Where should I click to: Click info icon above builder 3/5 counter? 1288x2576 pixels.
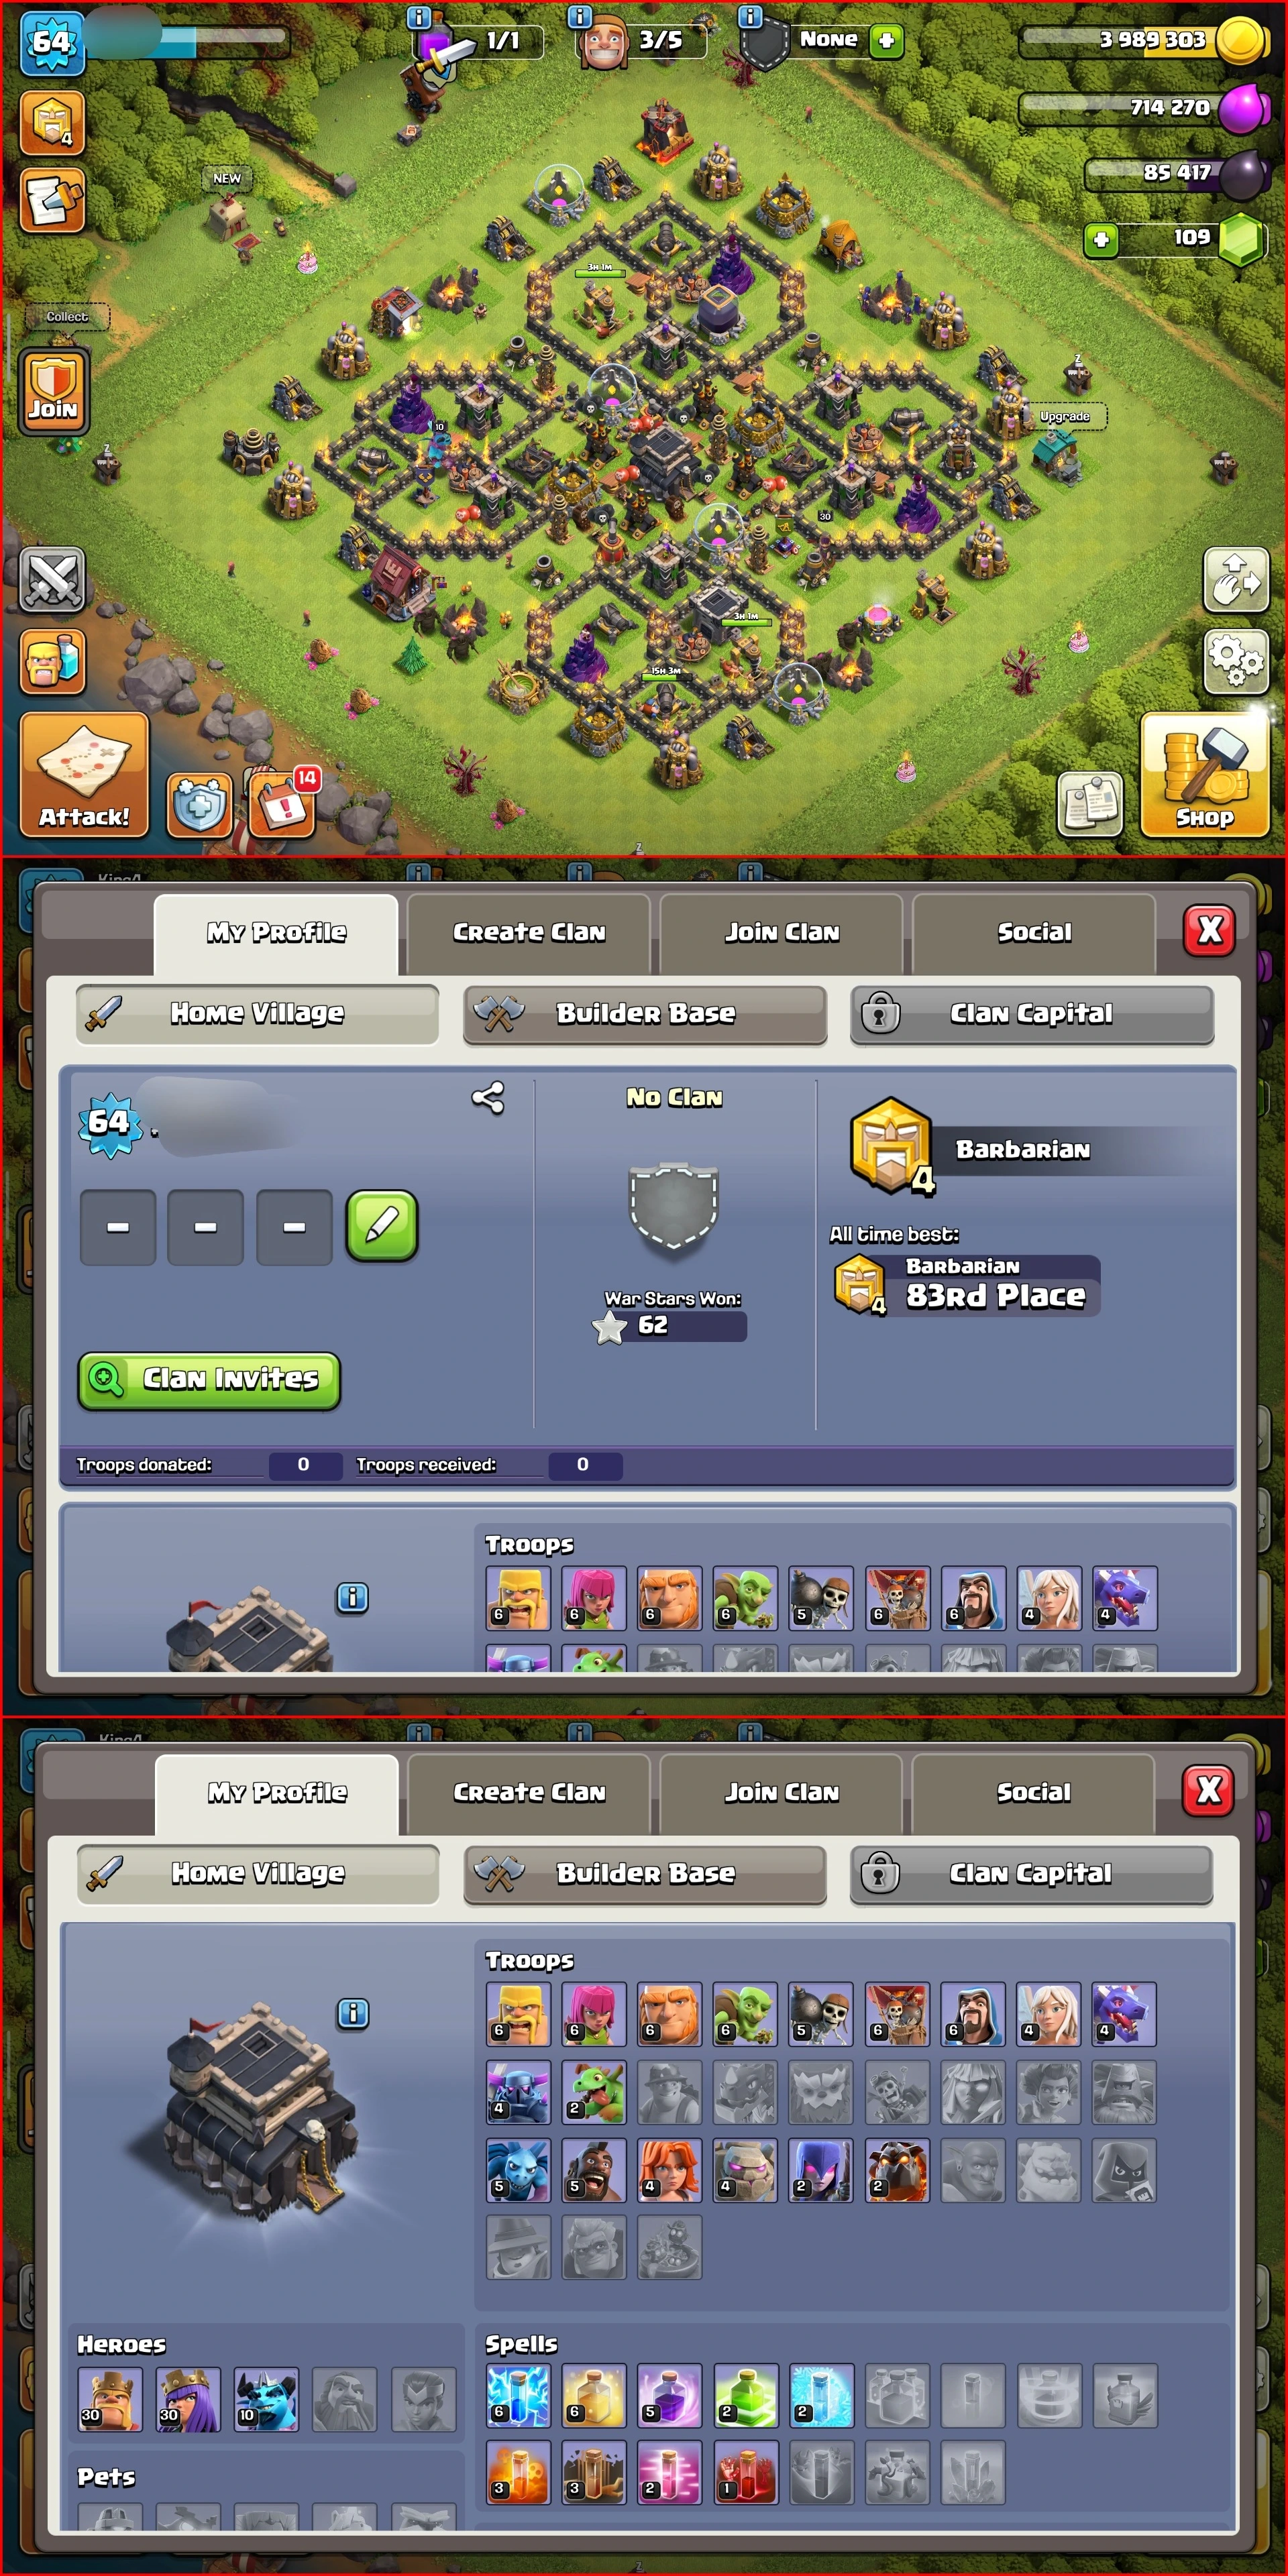click(579, 17)
